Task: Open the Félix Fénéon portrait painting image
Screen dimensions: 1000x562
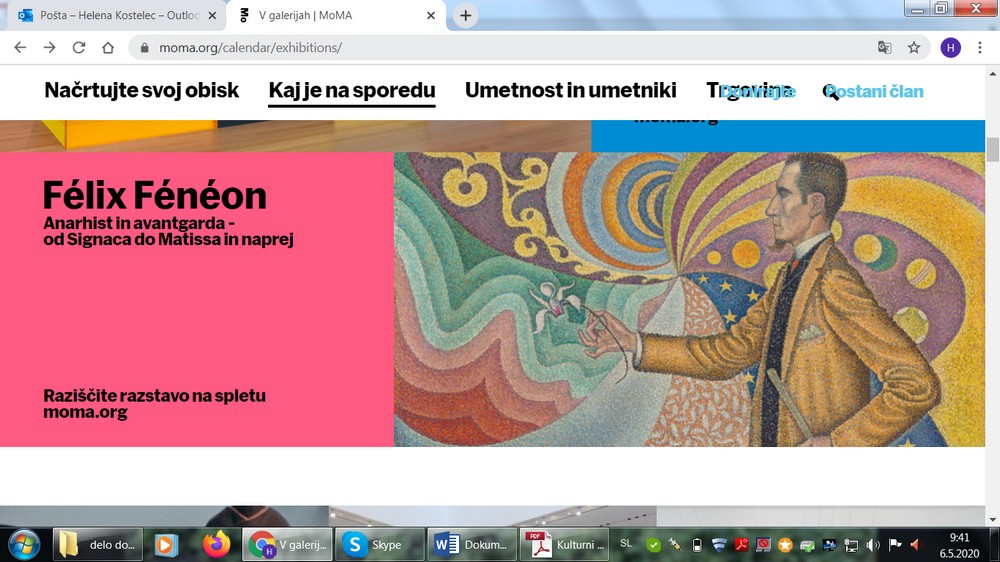Action: 689,299
